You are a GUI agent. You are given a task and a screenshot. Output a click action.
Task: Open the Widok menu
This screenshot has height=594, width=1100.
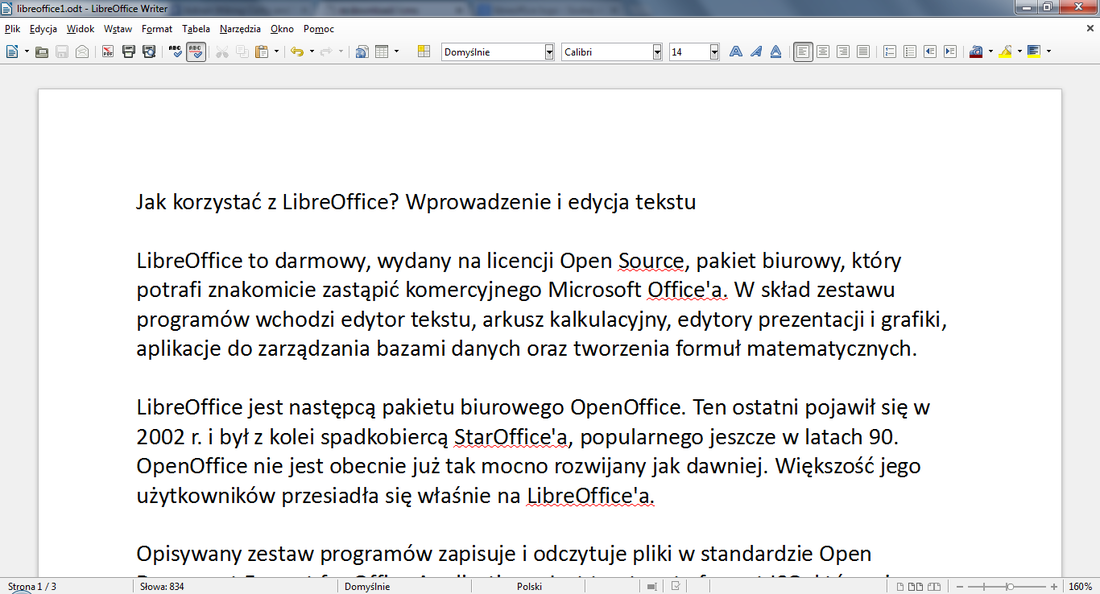(x=80, y=29)
